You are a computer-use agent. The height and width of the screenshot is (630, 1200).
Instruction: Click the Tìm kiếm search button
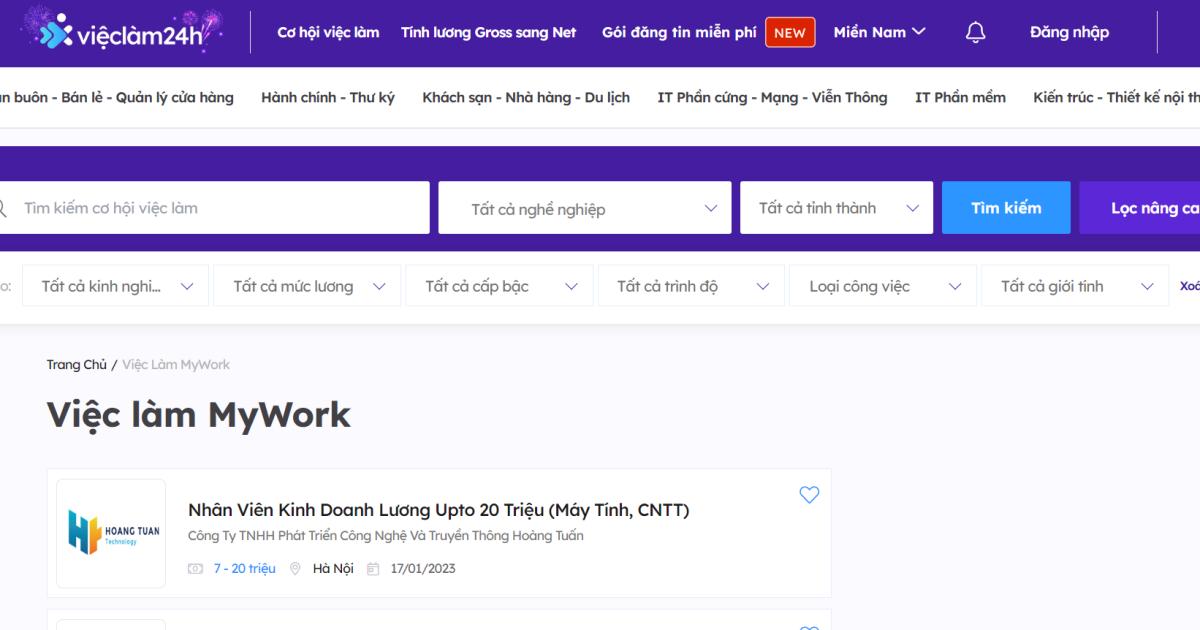1006,208
